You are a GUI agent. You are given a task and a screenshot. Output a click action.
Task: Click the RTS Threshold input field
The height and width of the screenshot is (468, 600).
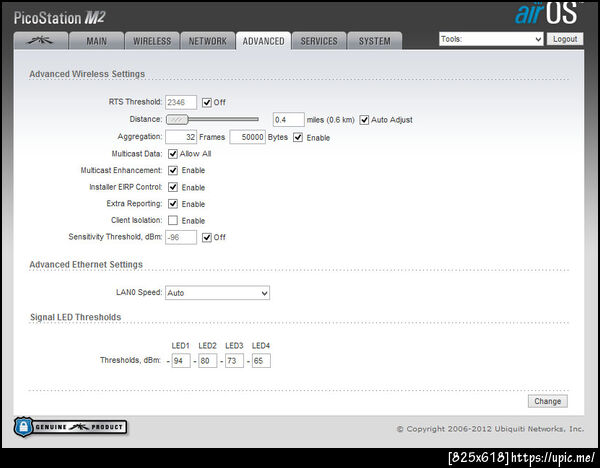click(x=181, y=102)
